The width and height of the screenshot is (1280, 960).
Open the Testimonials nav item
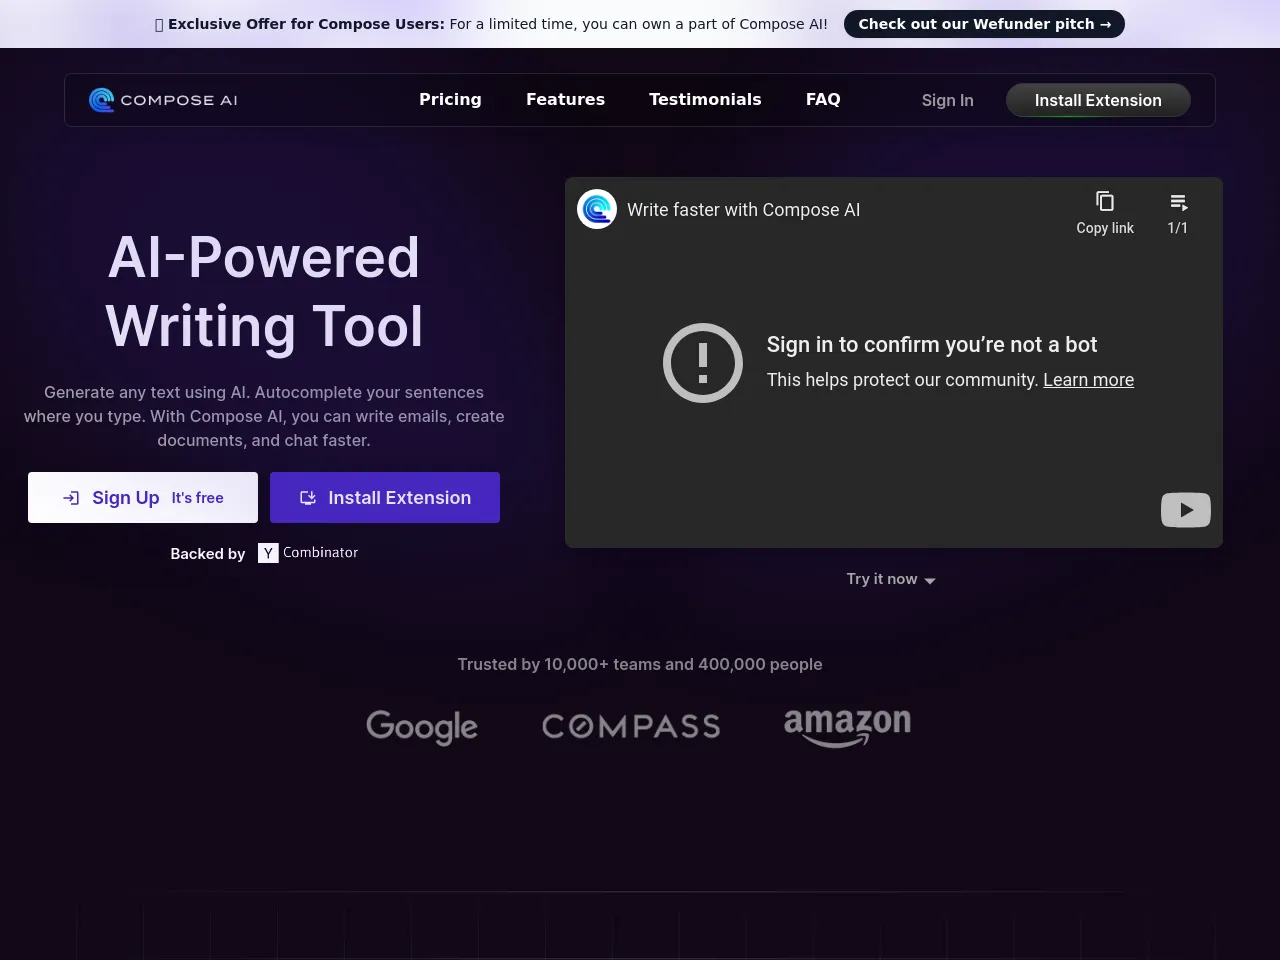point(705,100)
